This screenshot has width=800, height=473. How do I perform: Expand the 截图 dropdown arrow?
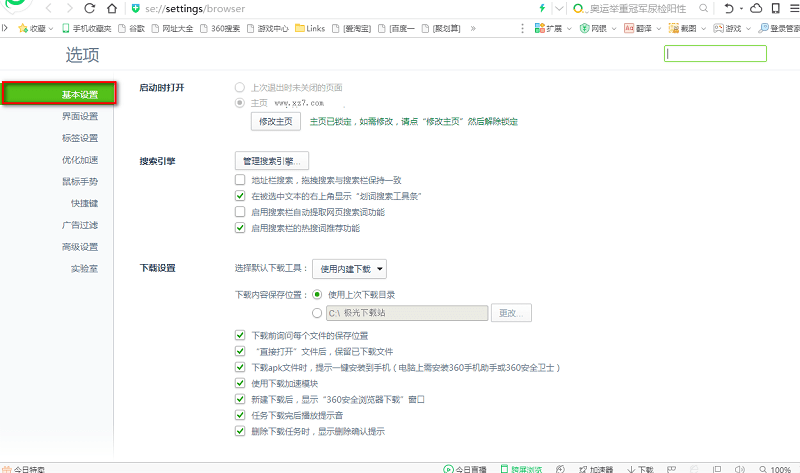pyautogui.click(x=703, y=29)
